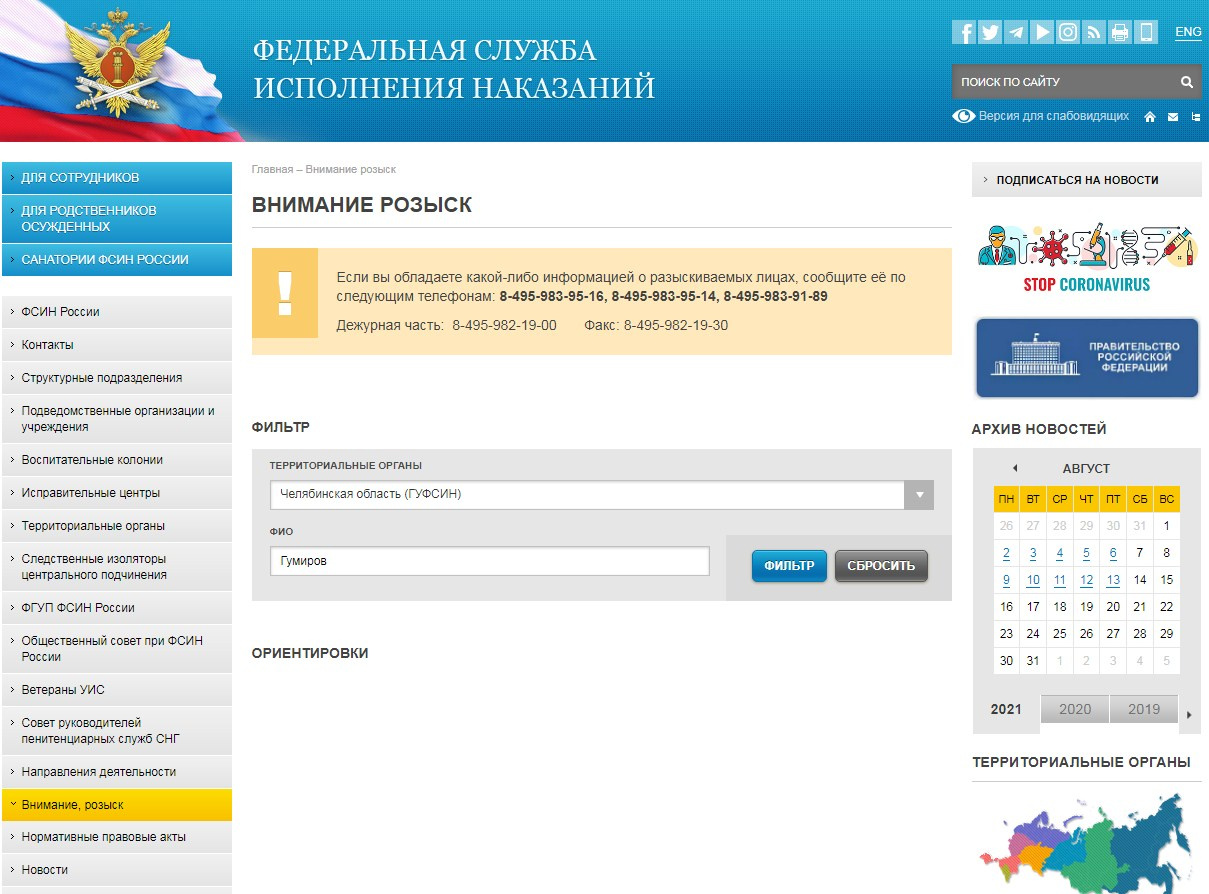Collapse Внимание, розыск highlighted item
1209x894 pixels.
coord(116,805)
